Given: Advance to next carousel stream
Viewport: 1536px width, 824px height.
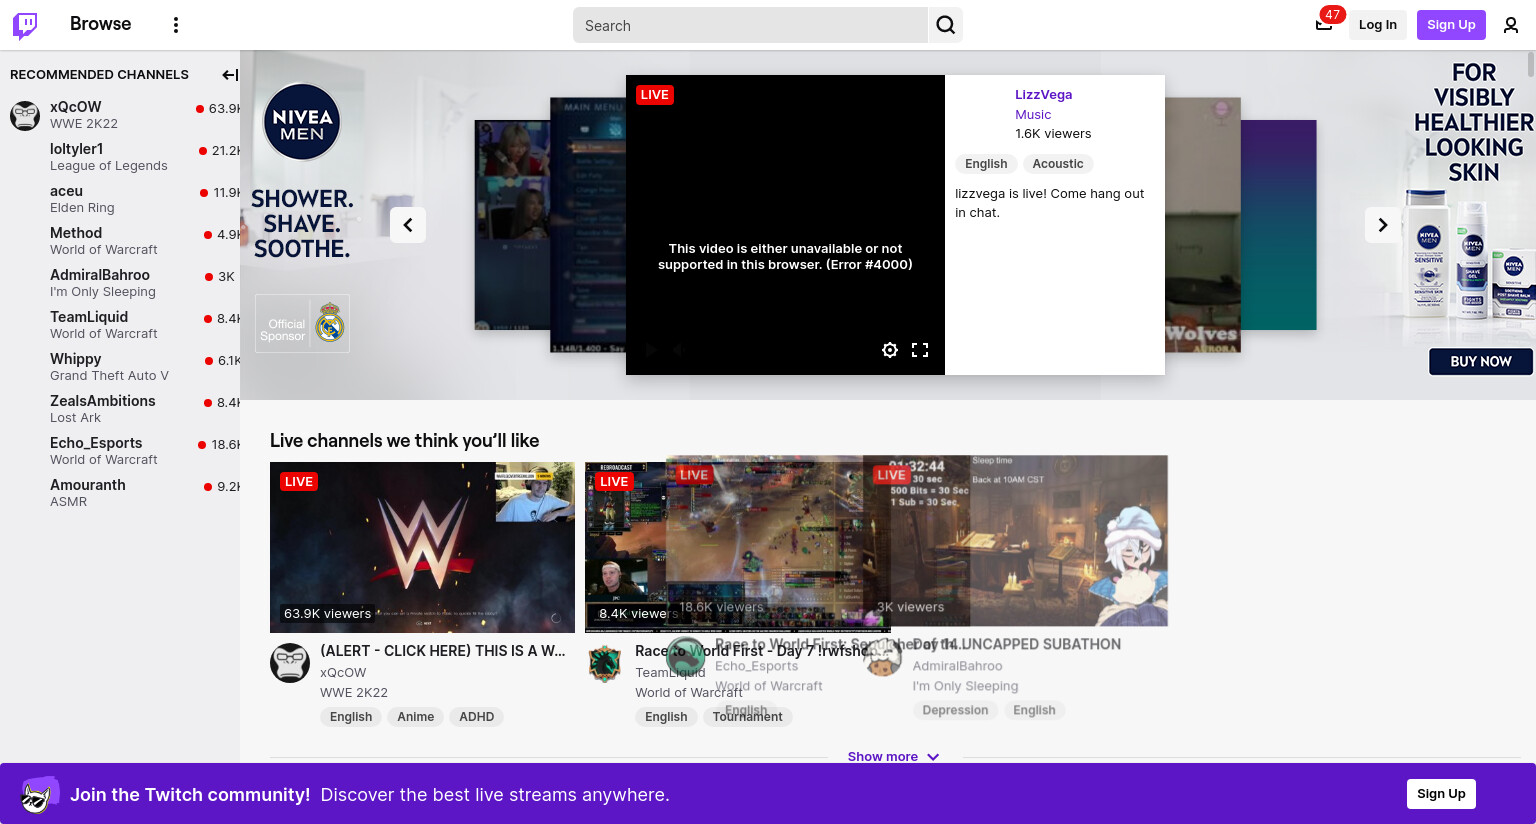Looking at the screenshot, I should point(1383,225).
